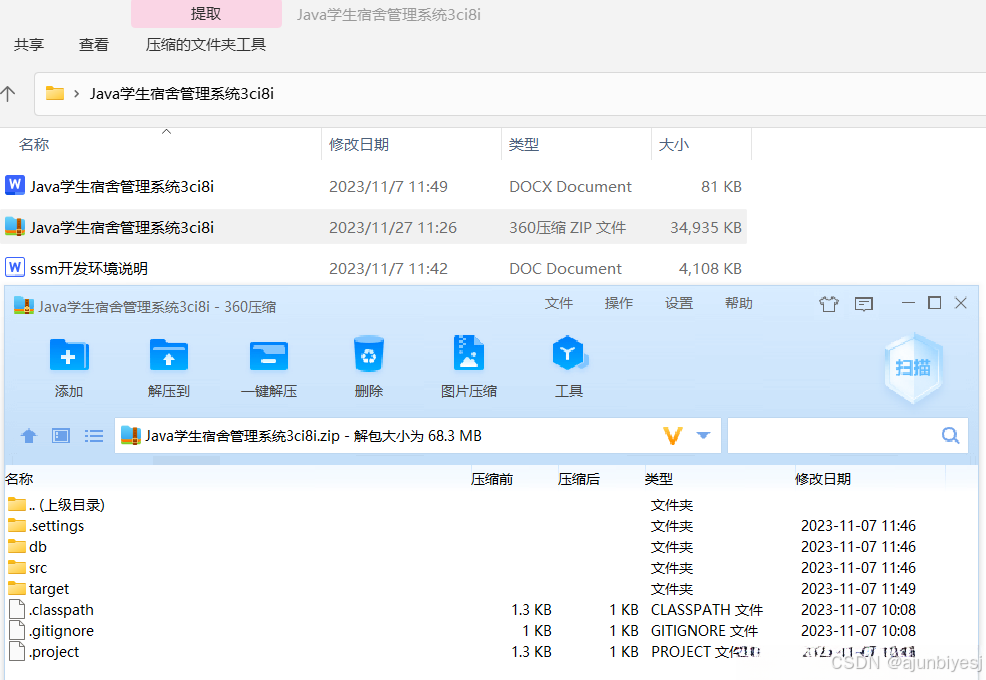Switch to thumbnail view icon in 360压缩

(x=61, y=435)
